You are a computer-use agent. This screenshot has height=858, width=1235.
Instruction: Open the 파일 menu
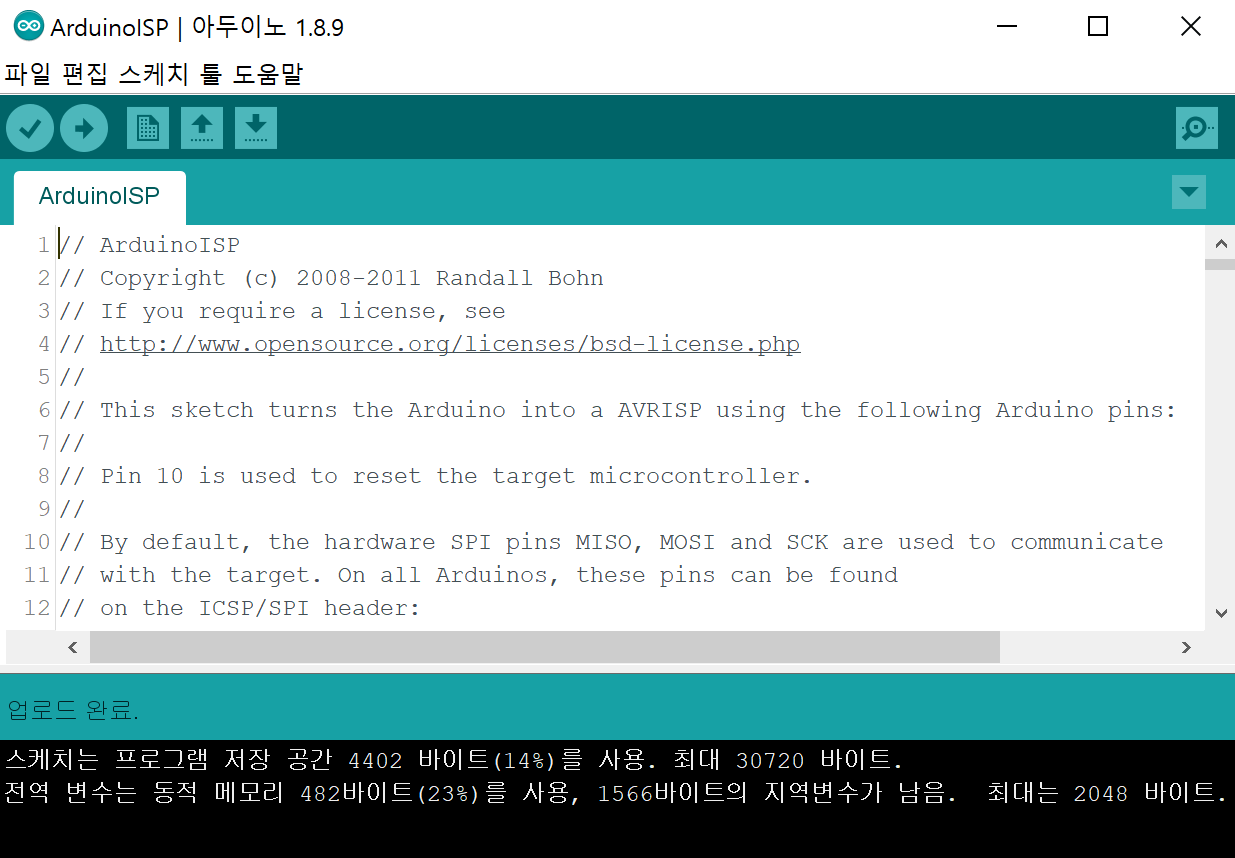click(x=27, y=74)
